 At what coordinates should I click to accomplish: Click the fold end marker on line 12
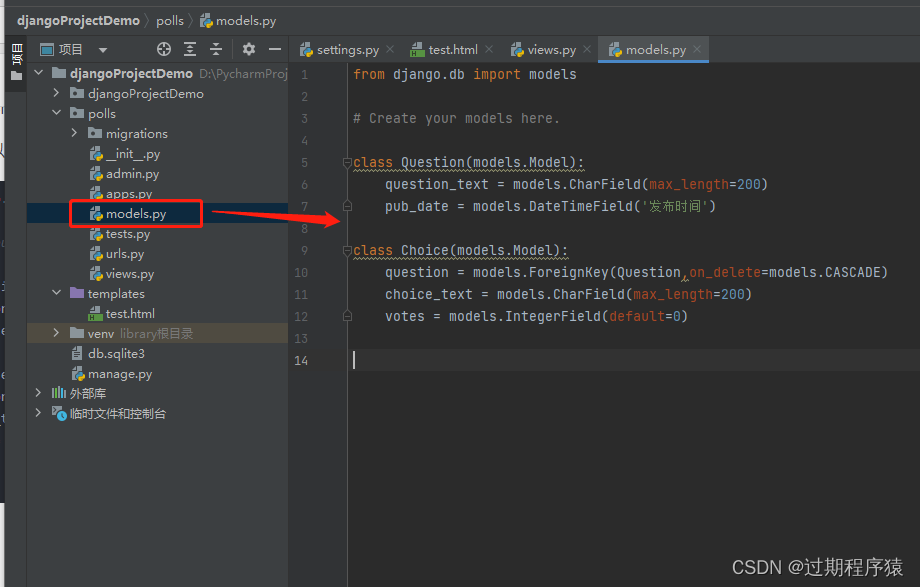click(x=347, y=316)
